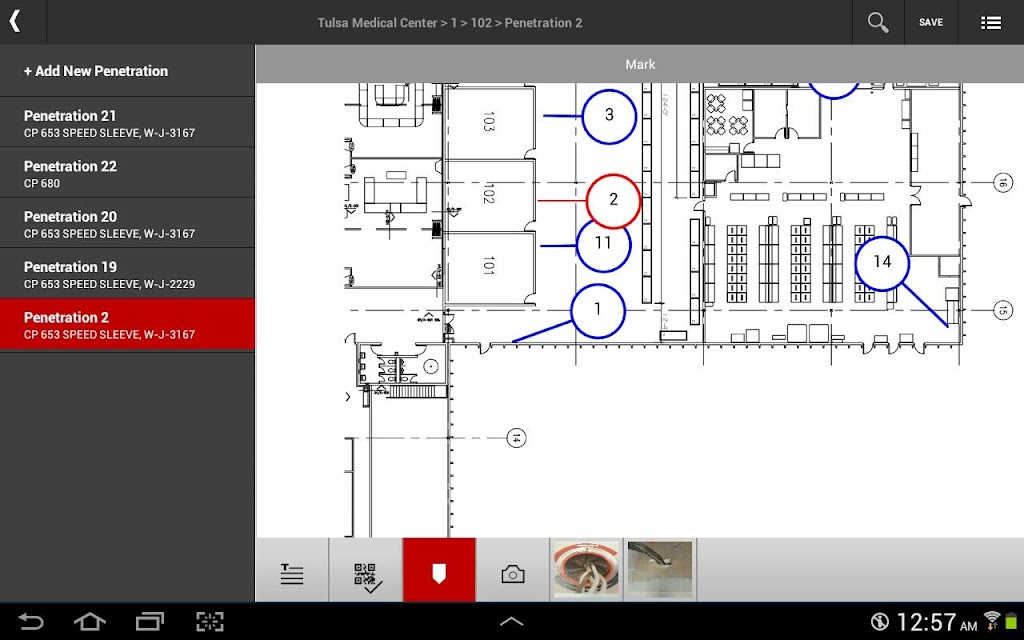
Task: Select Penetration 22 CP 680 entry
Action: click(127, 173)
